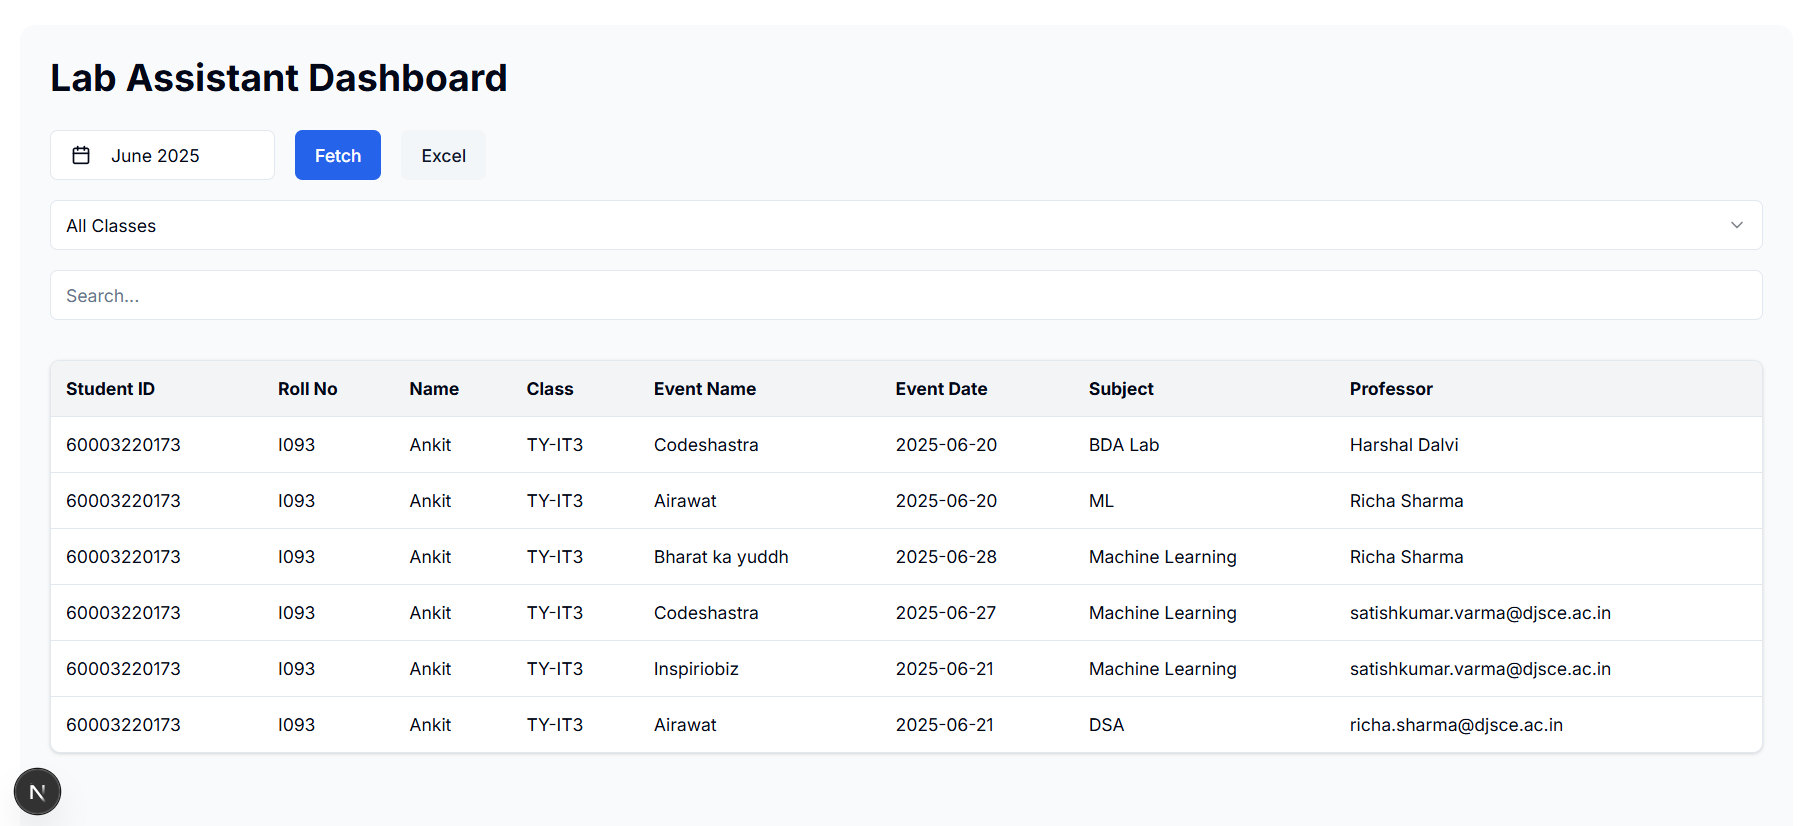Image resolution: width=1813 pixels, height=826 pixels.
Task: Click the Event Name column header
Action: point(704,389)
